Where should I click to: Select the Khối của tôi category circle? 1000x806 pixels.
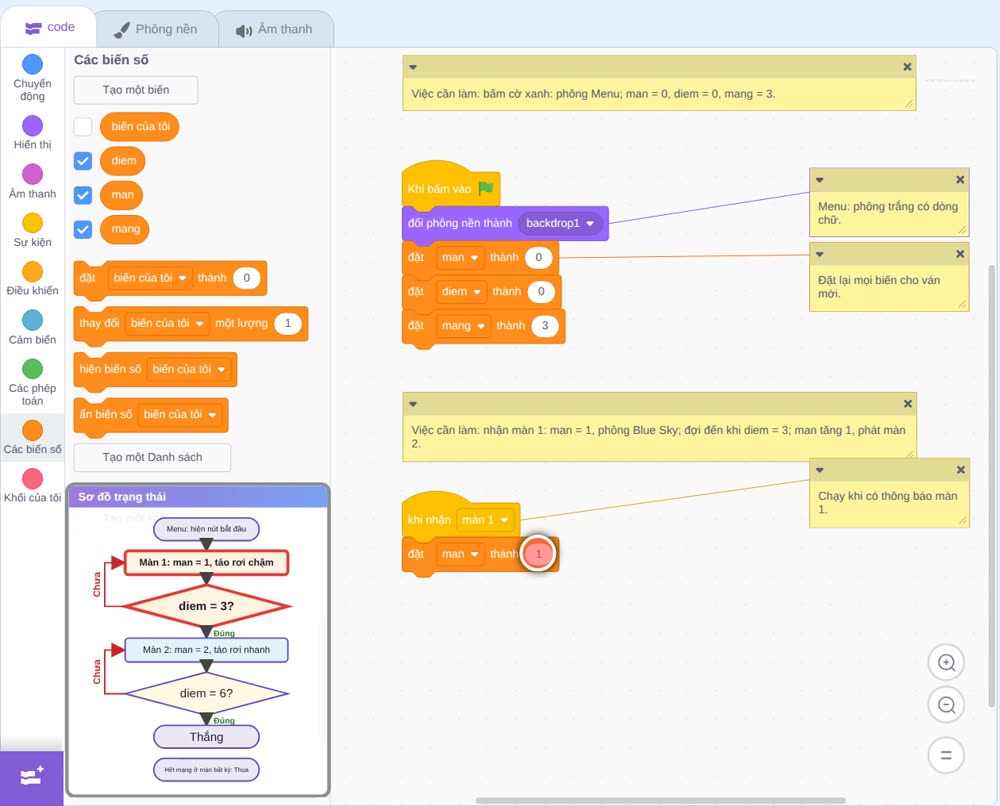(x=33, y=478)
